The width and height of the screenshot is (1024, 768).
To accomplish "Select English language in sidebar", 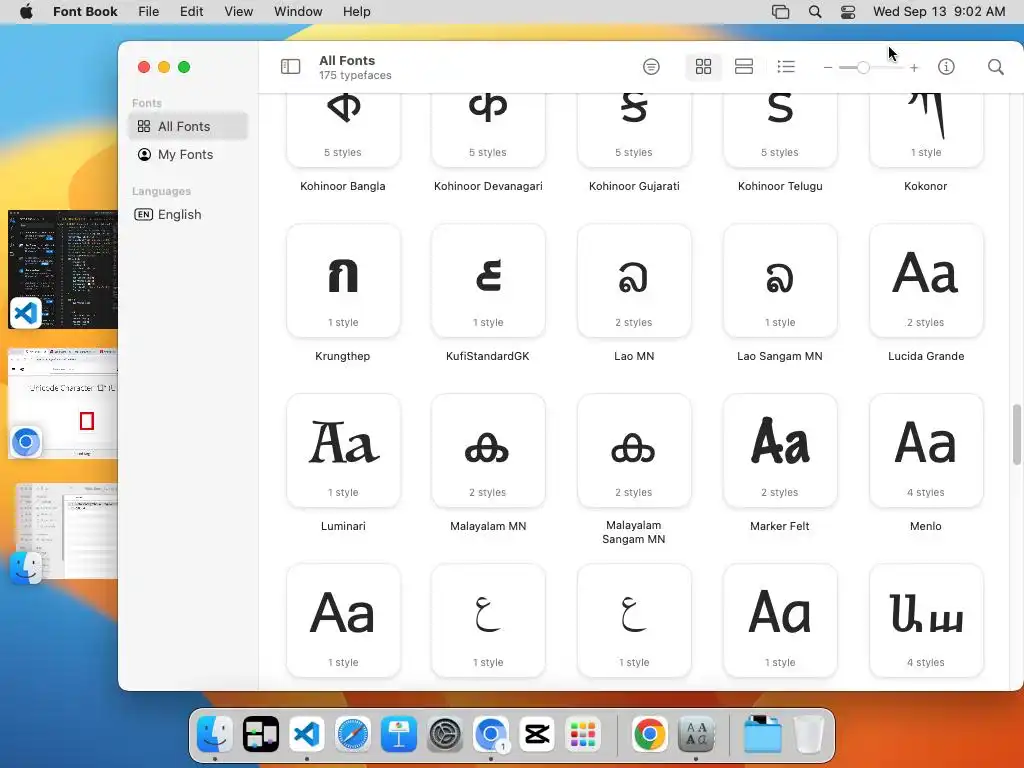I will (x=188, y=214).
